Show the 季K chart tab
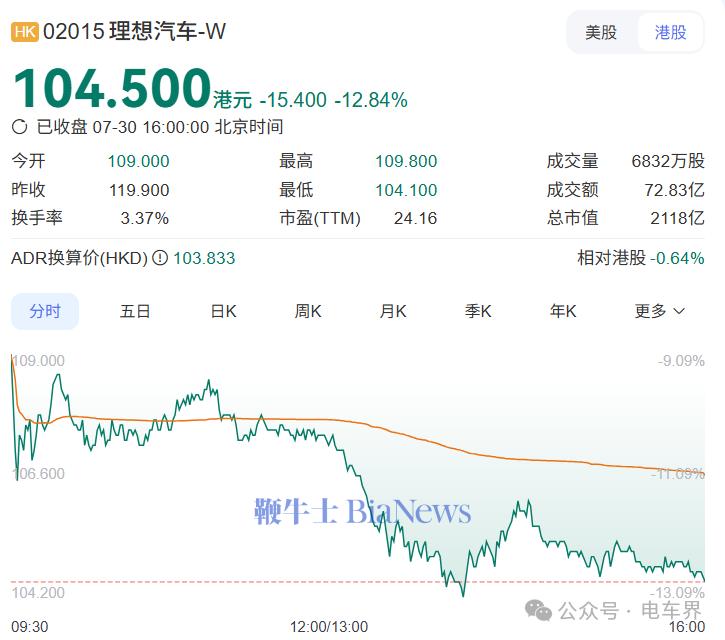This screenshot has width=725, height=640. click(478, 311)
